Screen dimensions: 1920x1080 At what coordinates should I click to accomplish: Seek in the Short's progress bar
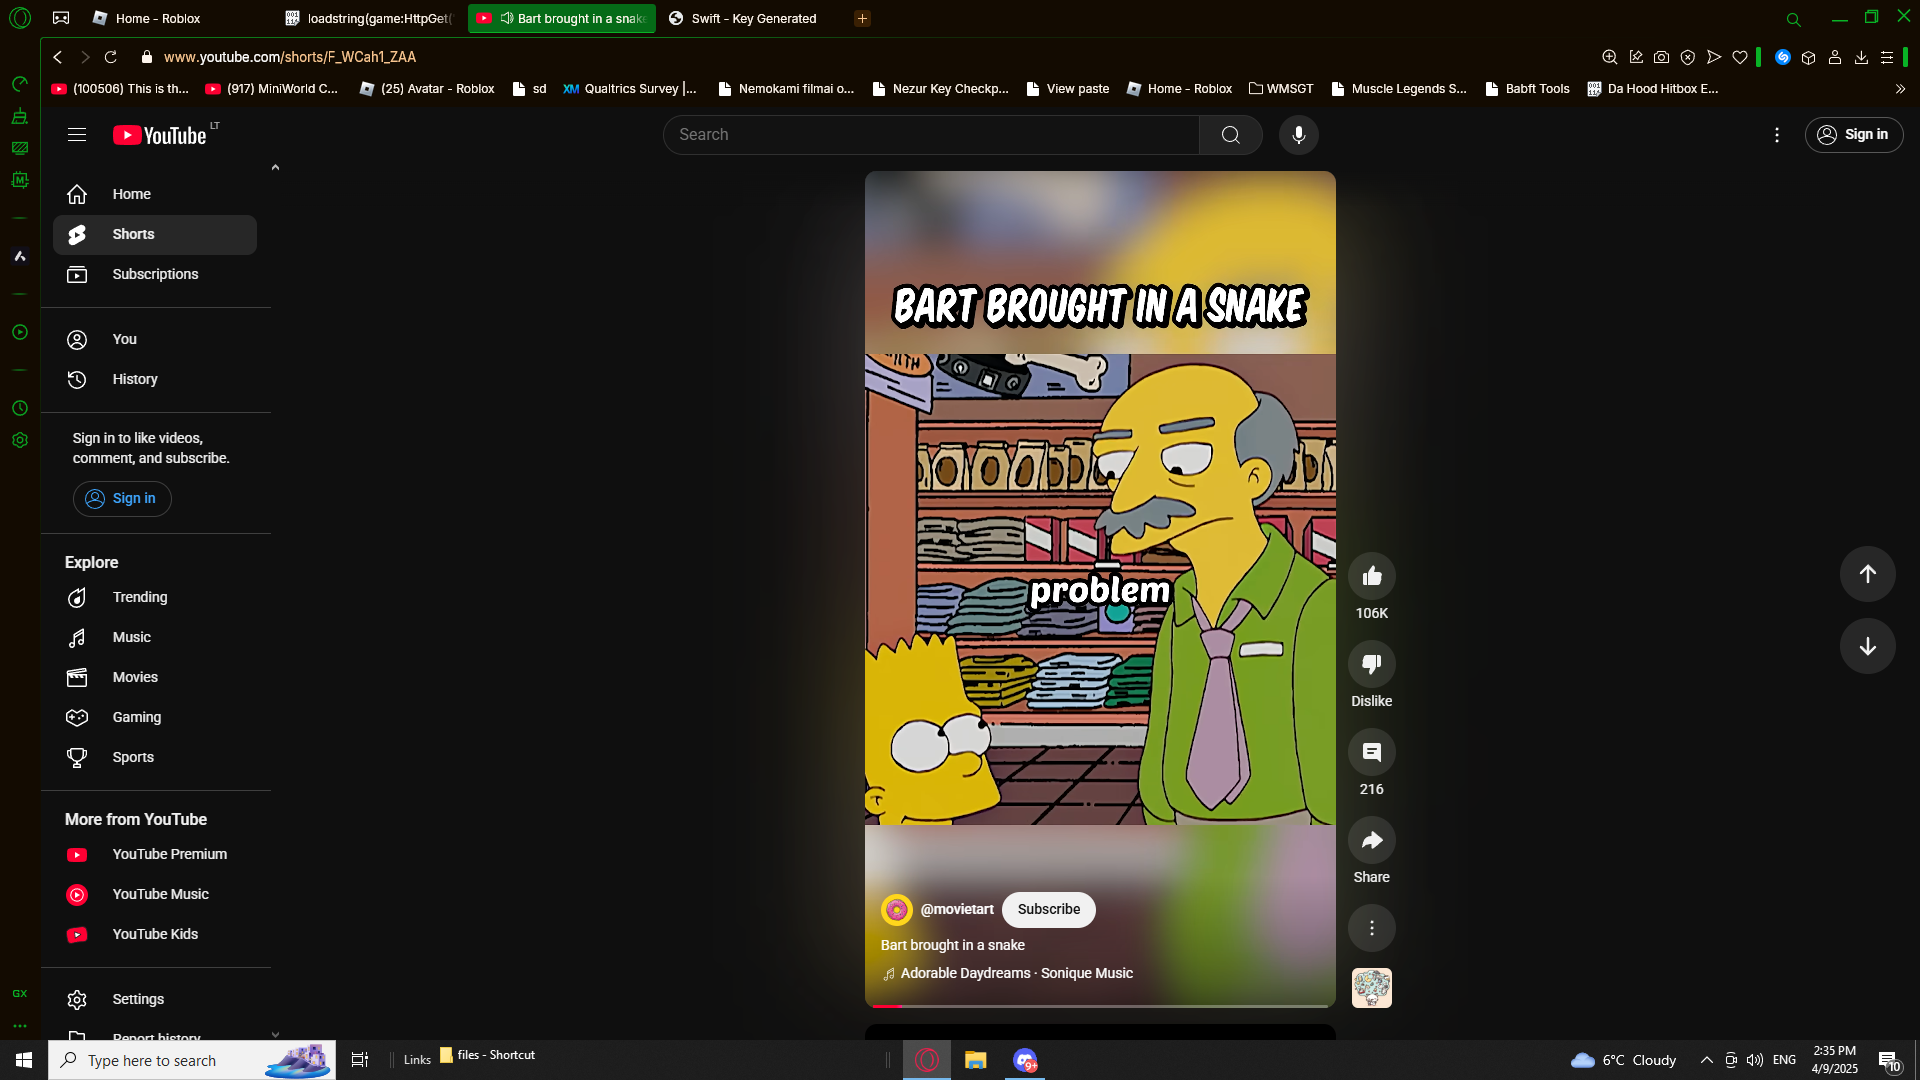coord(1100,1005)
